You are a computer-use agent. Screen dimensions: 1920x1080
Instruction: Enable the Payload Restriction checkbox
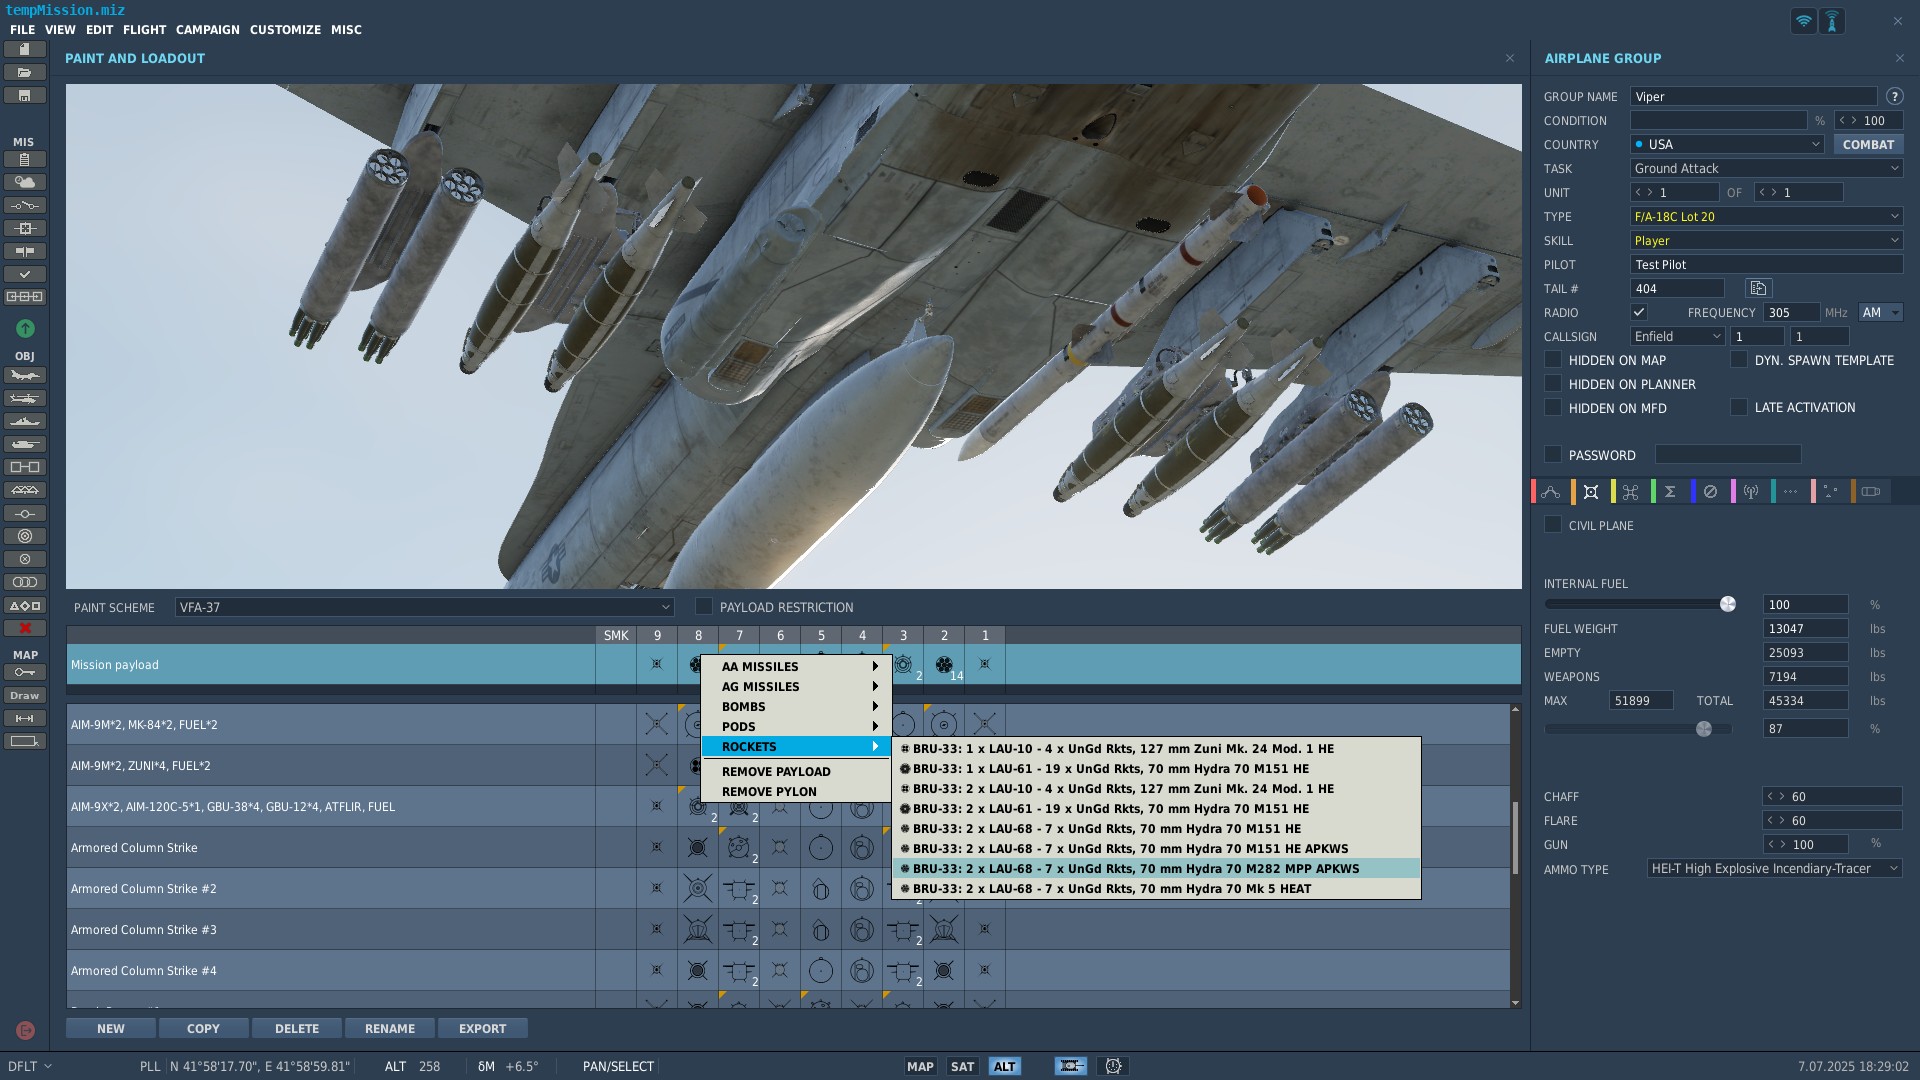(x=704, y=607)
